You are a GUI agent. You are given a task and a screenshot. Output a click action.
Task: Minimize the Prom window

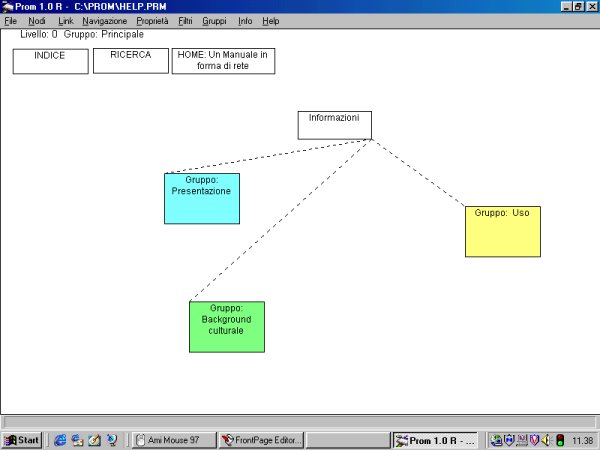point(567,7)
